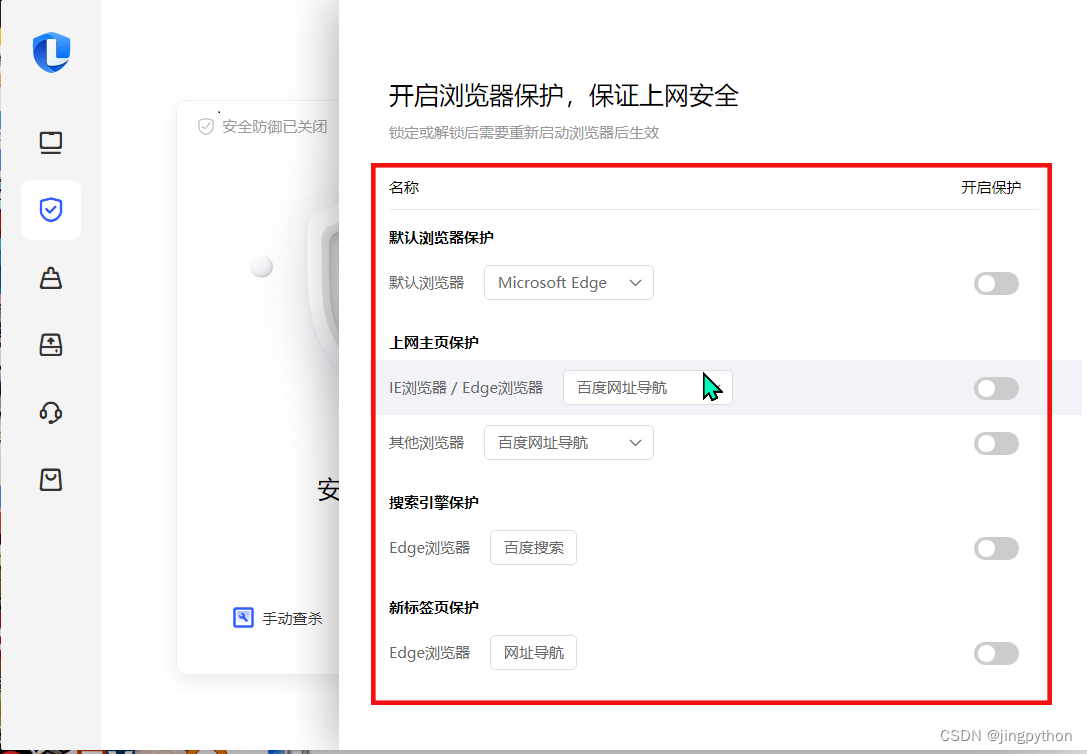The height and width of the screenshot is (754, 1087).
Task: Open the cleanup weight icon in sidebar
Action: click(51, 278)
